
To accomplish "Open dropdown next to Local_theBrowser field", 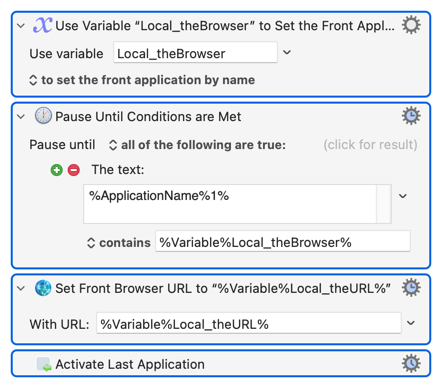I will pyautogui.click(x=287, y=52).
